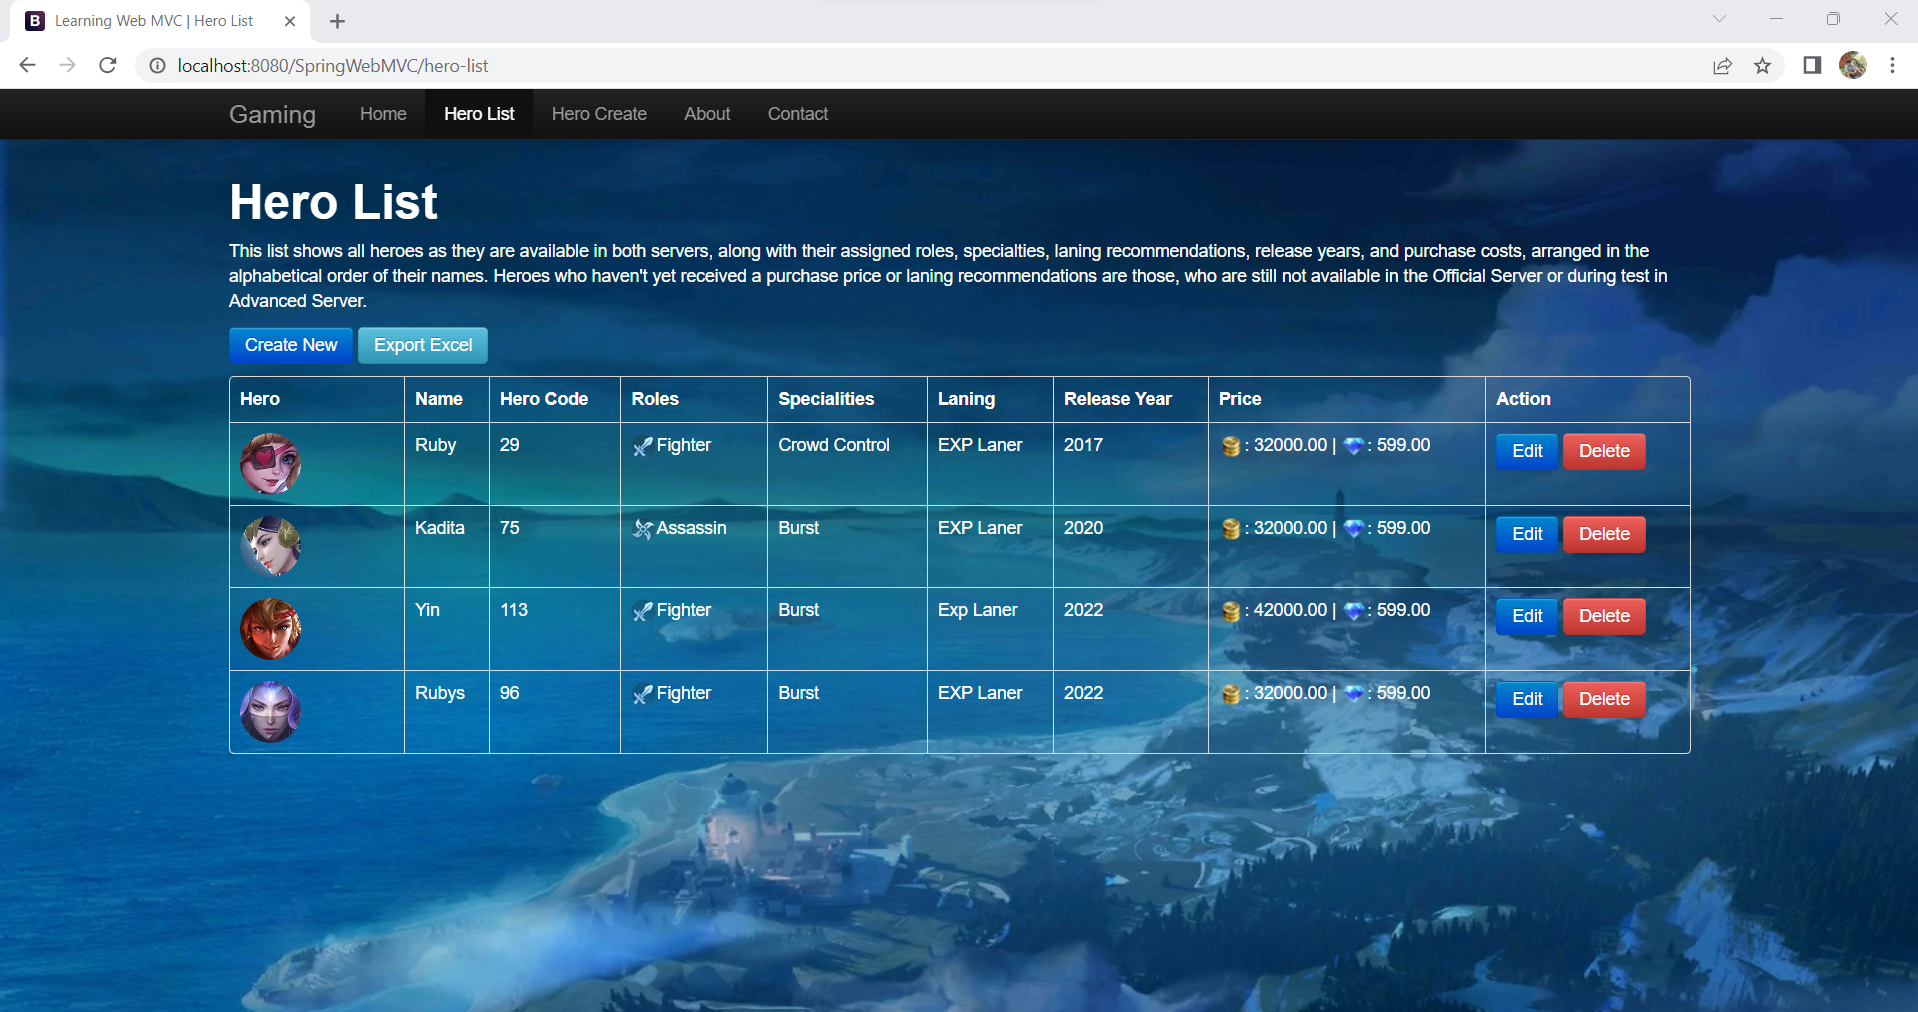The width and height of the screenshot is (1918, 1012).
Task: Click Yin's hero portrait
Action: [x=270, y=629]
